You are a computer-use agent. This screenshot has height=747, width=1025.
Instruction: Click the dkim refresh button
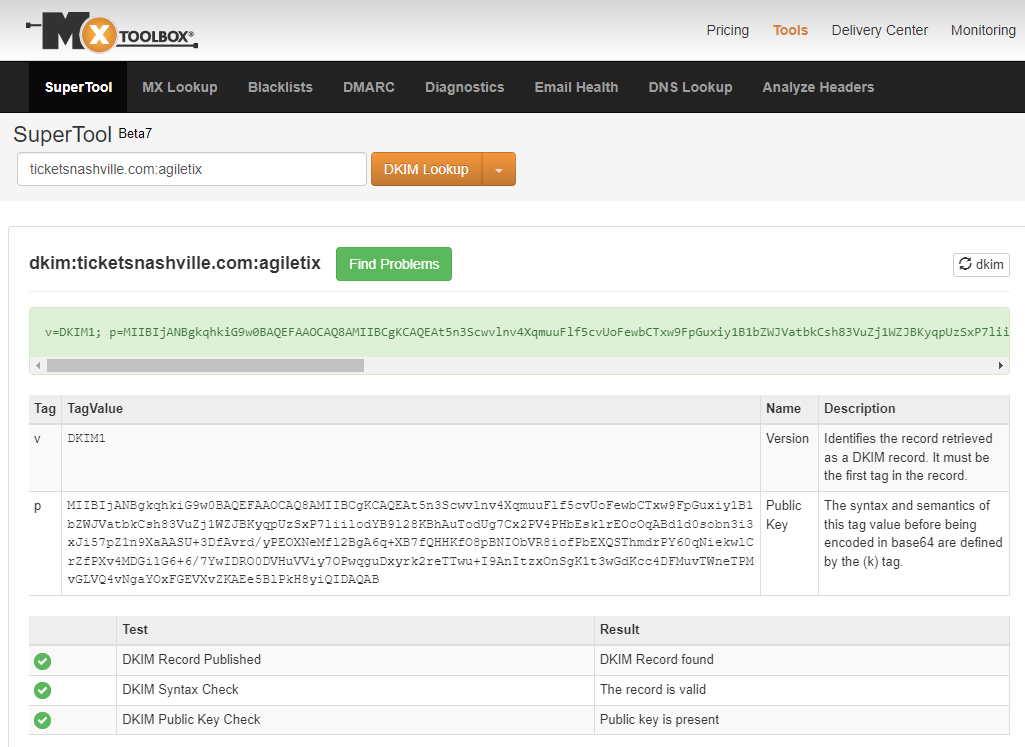tap(981, 265)
